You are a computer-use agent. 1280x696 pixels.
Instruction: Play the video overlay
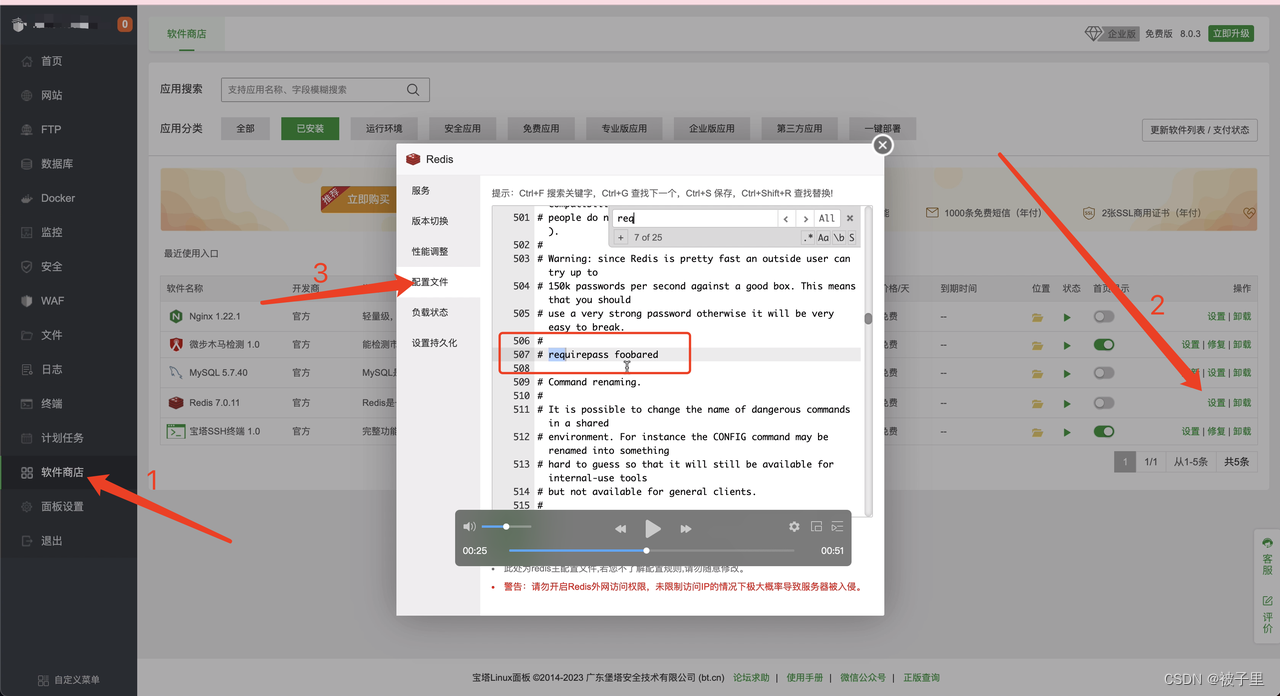[652, 528]
